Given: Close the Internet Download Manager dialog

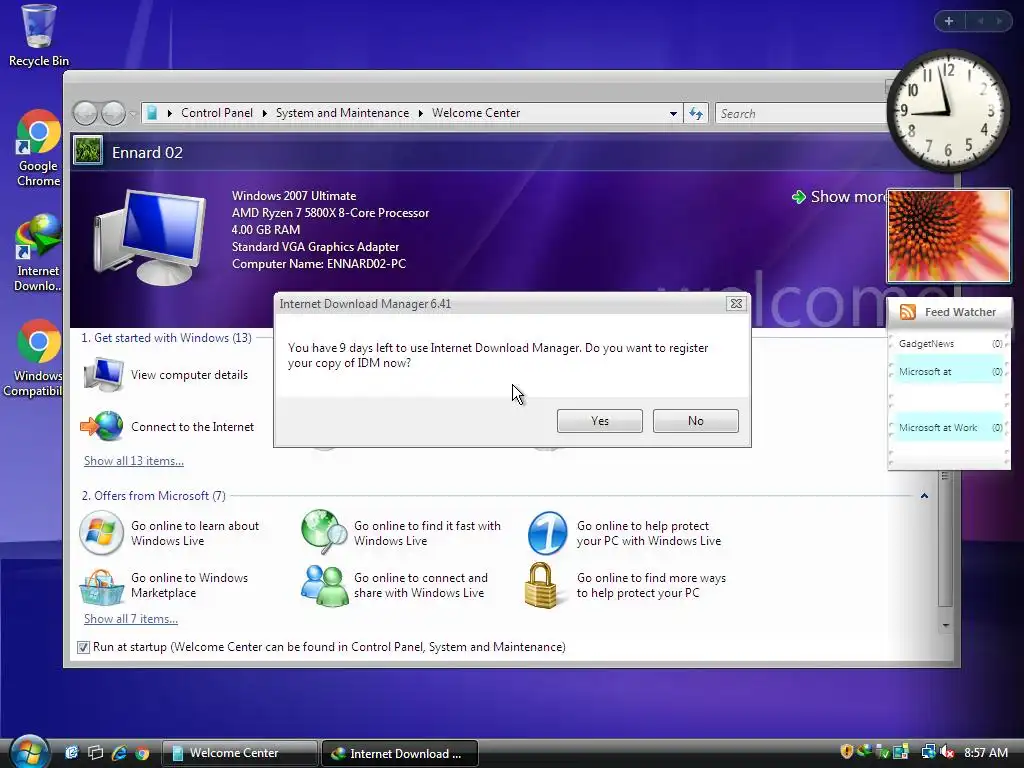Looking at the screenshot, I should [x=736, y=304].
